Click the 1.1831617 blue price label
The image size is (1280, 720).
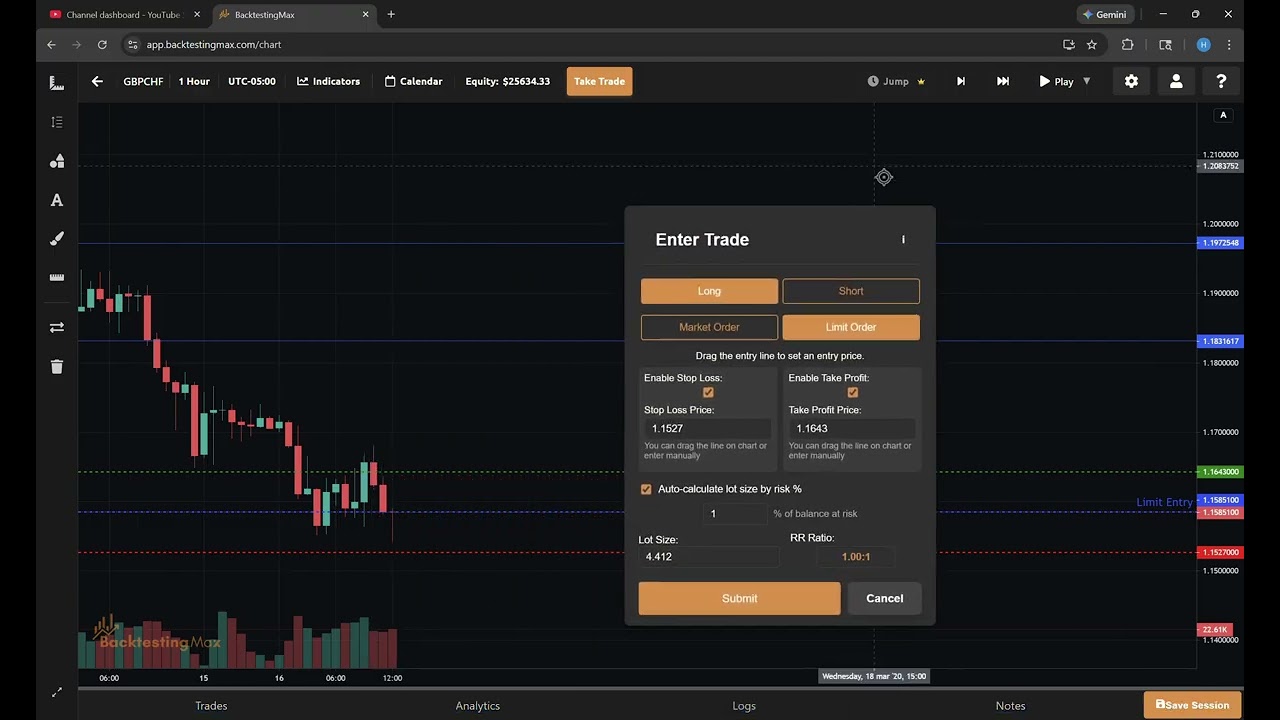point(1220,341)
